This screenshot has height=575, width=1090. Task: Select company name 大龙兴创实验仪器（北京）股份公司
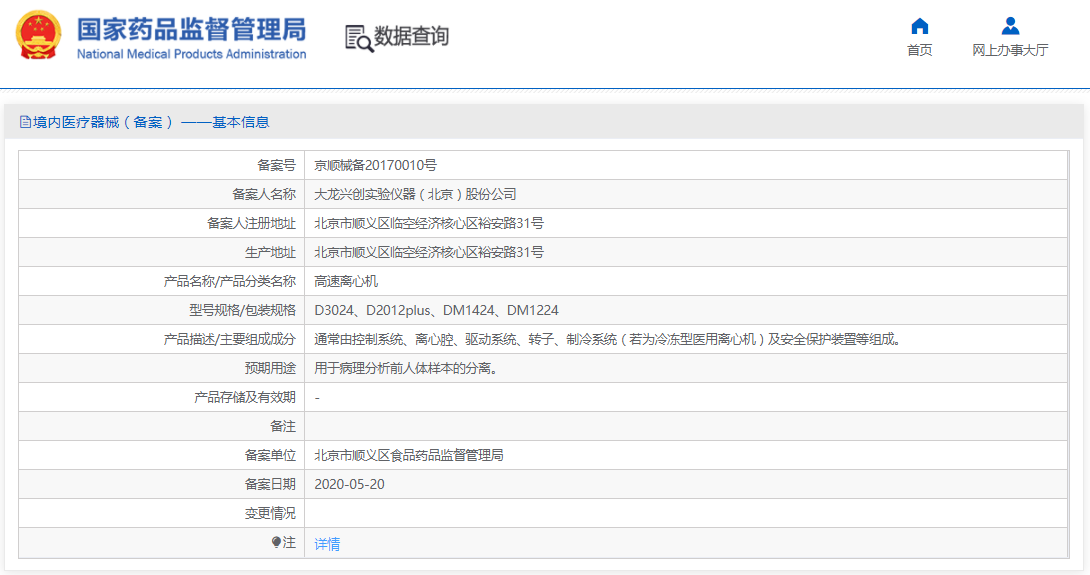(415, 195)
